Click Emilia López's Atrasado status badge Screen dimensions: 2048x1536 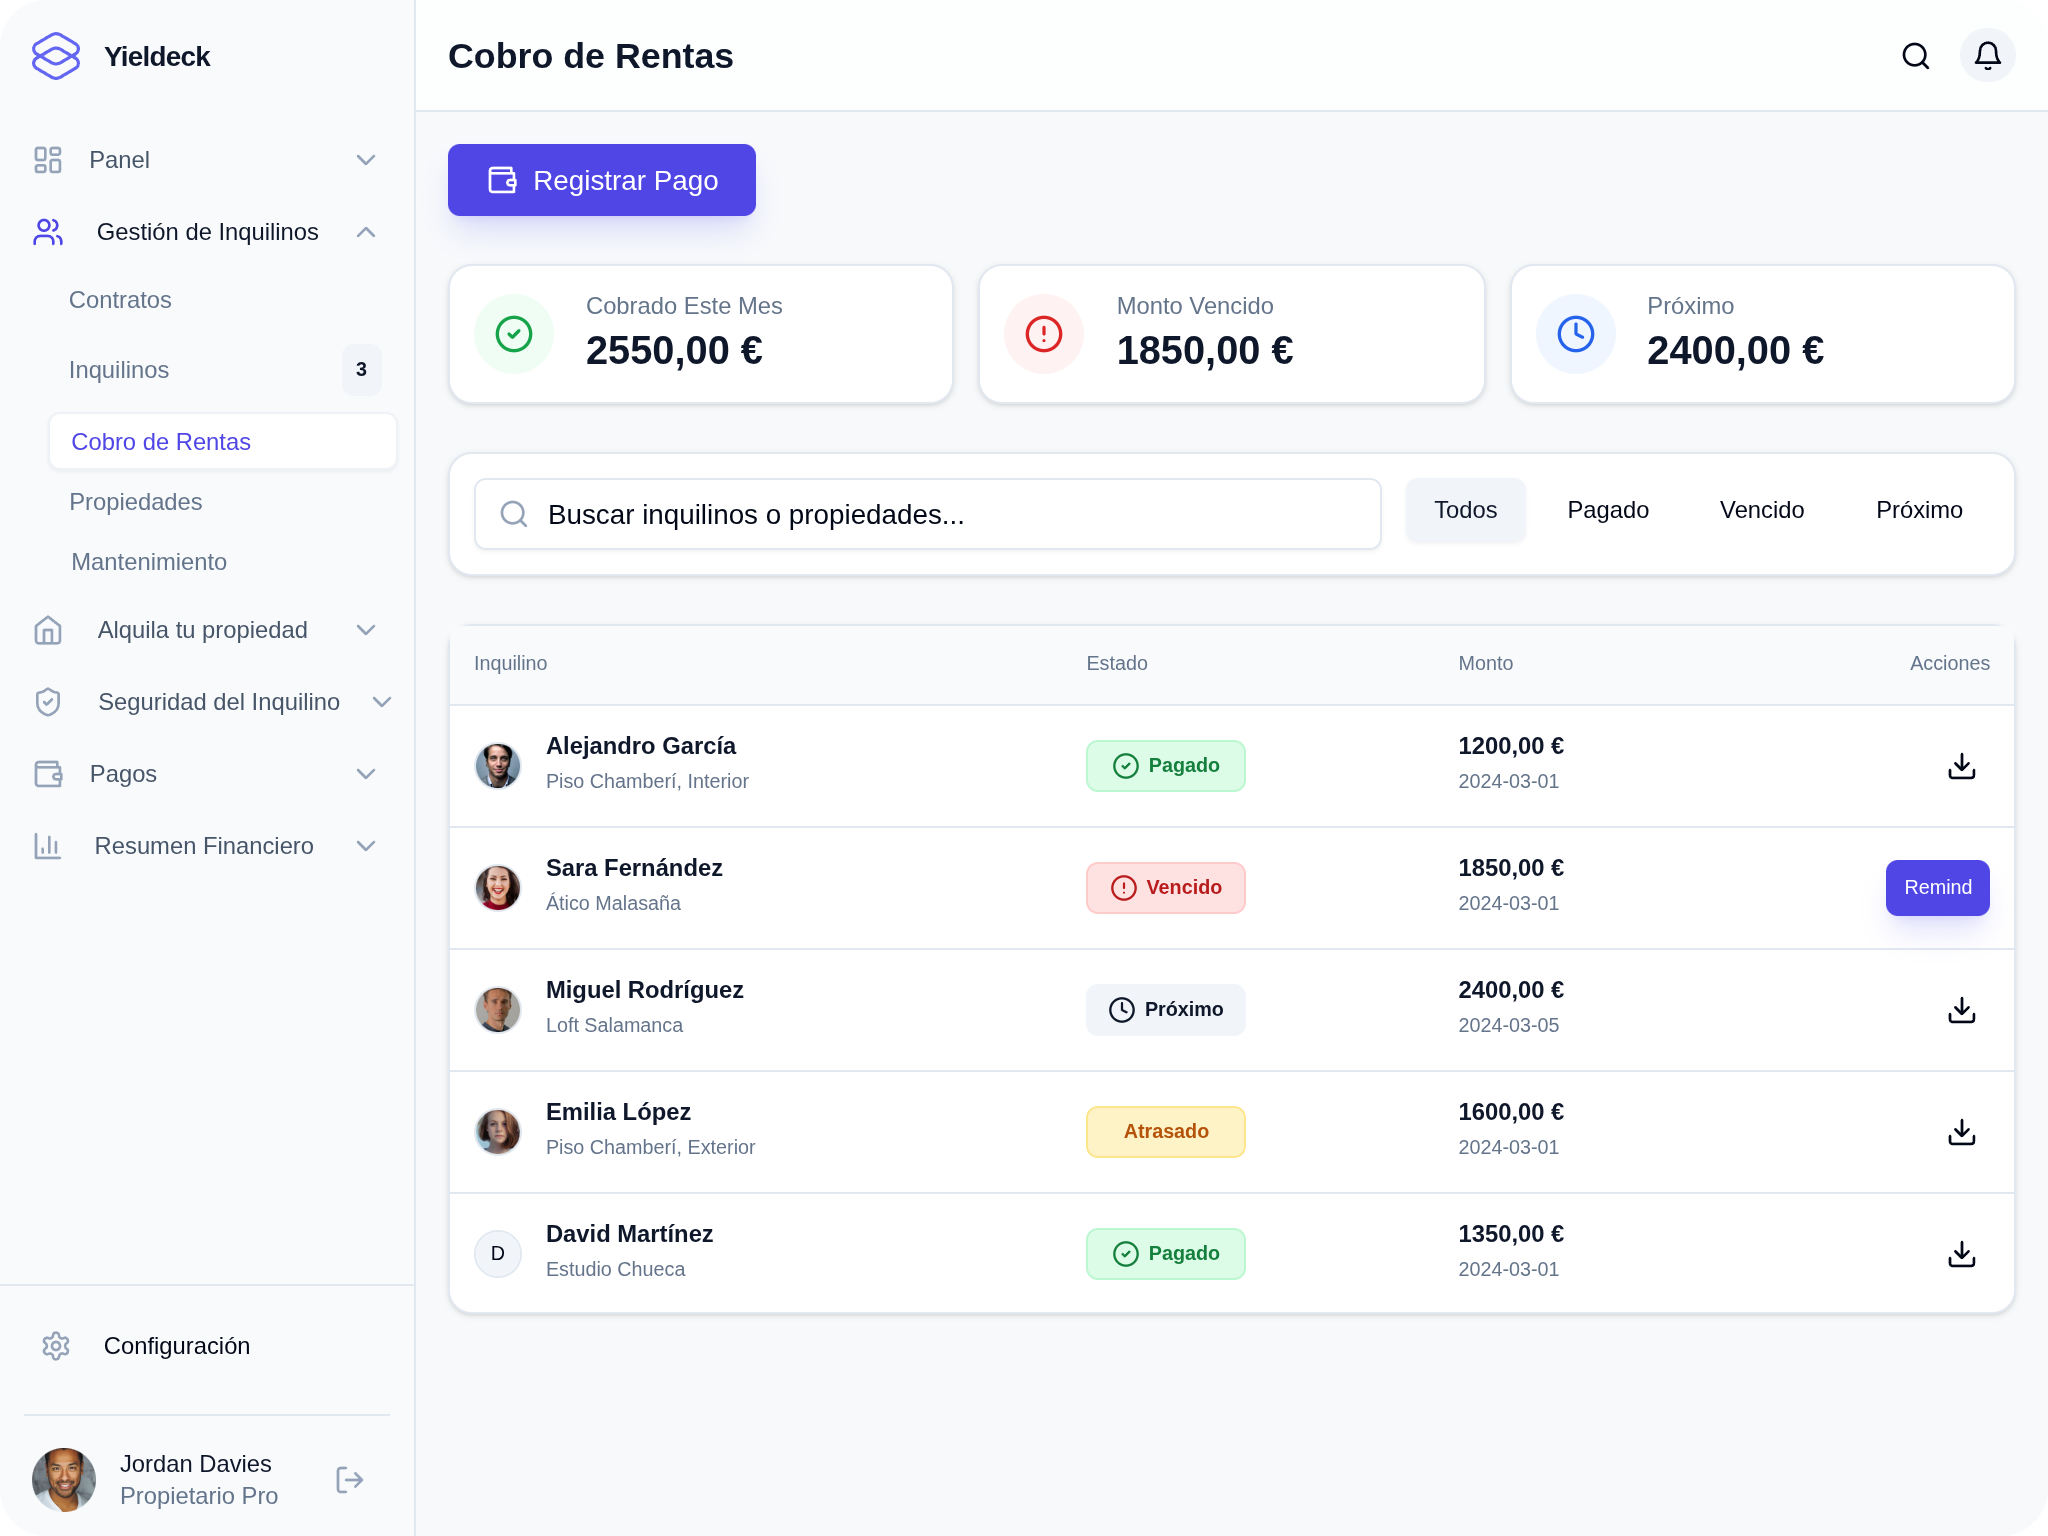tap(1165, 1131)
